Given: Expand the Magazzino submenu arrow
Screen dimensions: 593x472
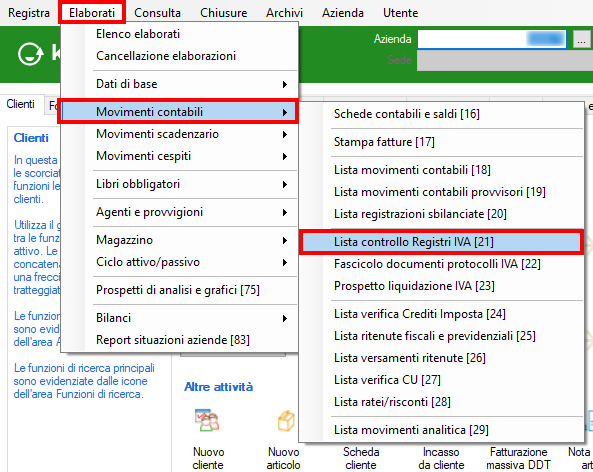Looking at the screenshot, I should point(285,241).
